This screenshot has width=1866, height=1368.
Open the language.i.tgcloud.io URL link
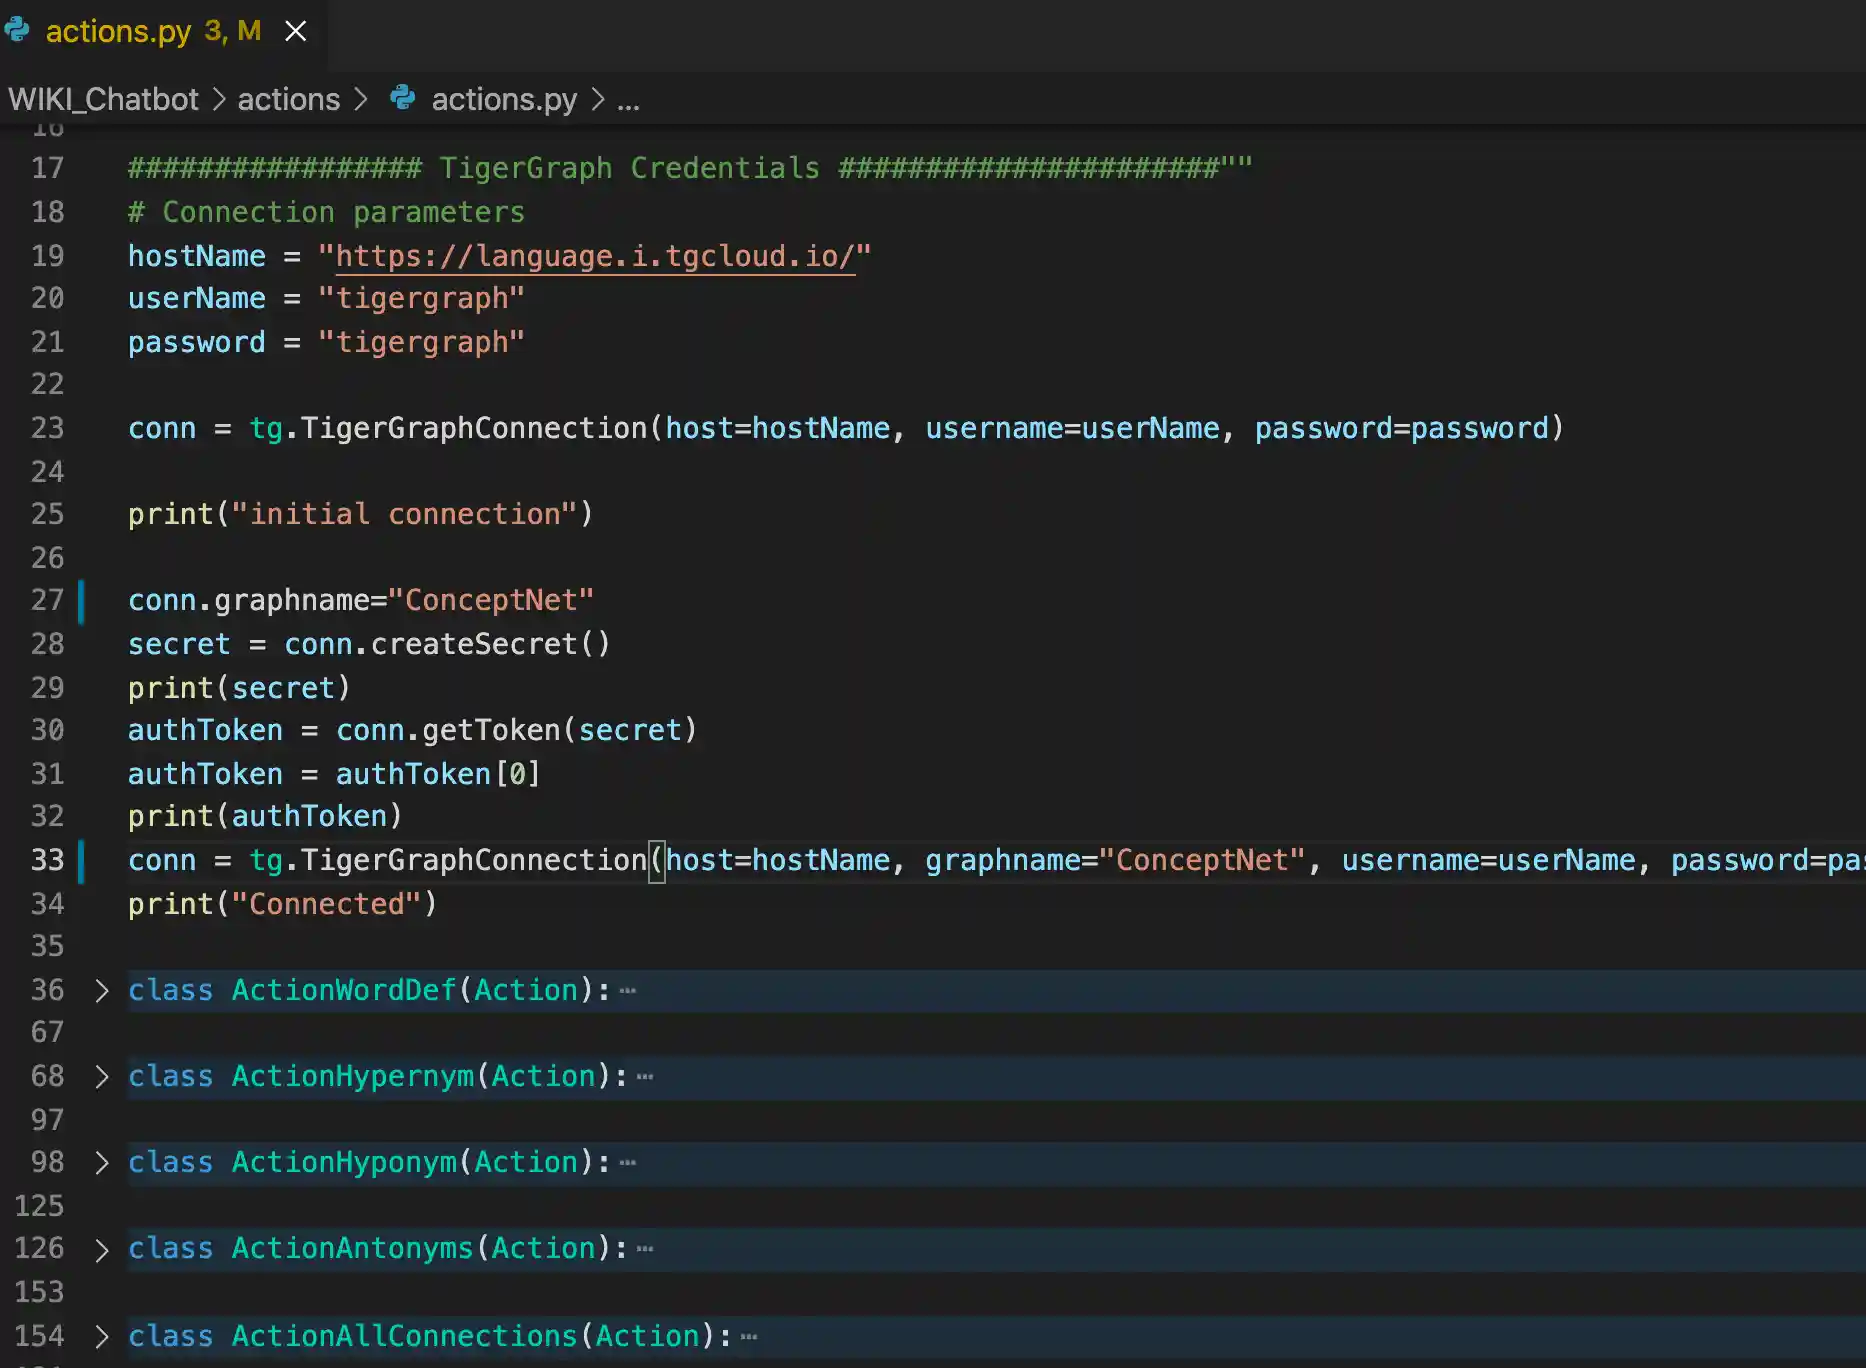pos(595,257)
